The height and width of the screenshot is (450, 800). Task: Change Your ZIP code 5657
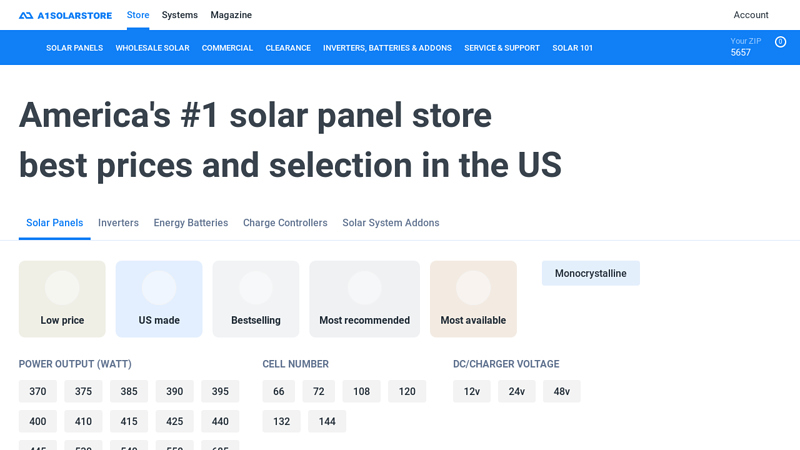pyautogui.click(x=745, y=47)
